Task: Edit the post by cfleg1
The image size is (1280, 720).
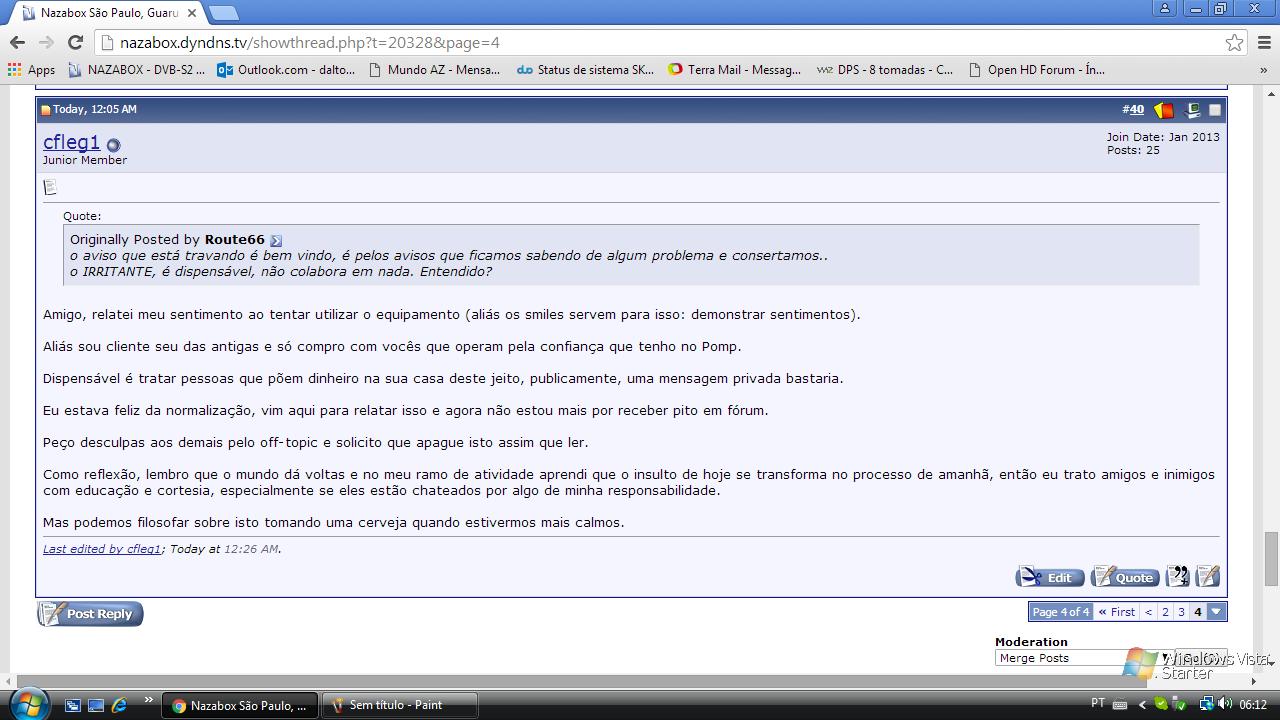Action: coord(1050,577)
